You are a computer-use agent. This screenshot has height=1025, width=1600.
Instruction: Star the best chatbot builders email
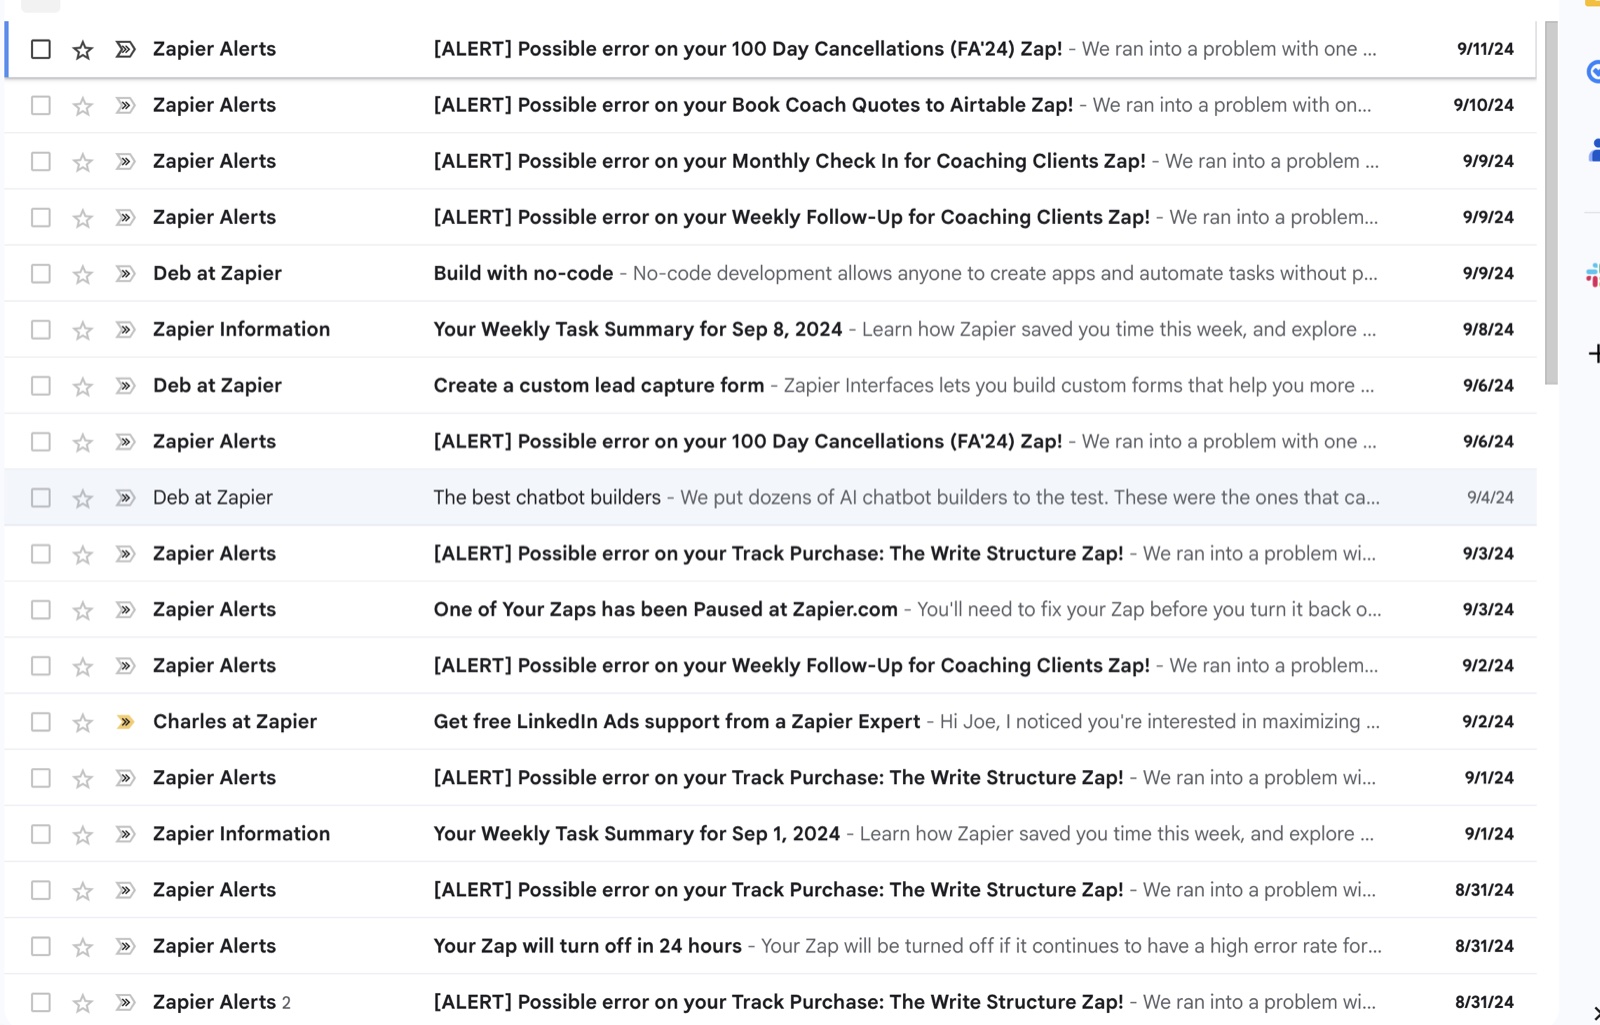click(83, 498)
